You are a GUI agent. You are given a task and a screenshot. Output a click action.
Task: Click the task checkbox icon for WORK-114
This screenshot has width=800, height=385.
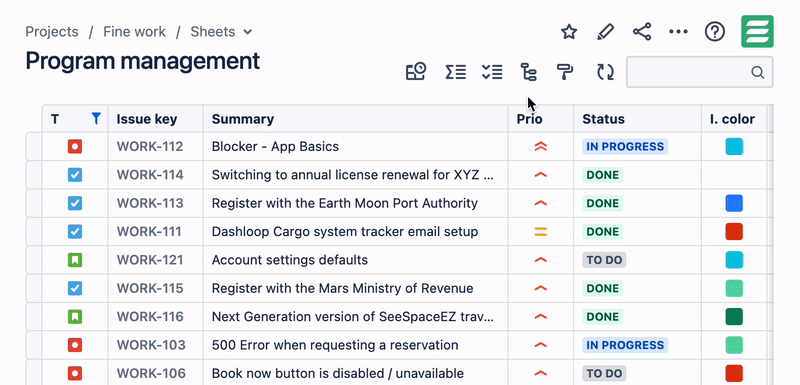(x=75, y=175)
